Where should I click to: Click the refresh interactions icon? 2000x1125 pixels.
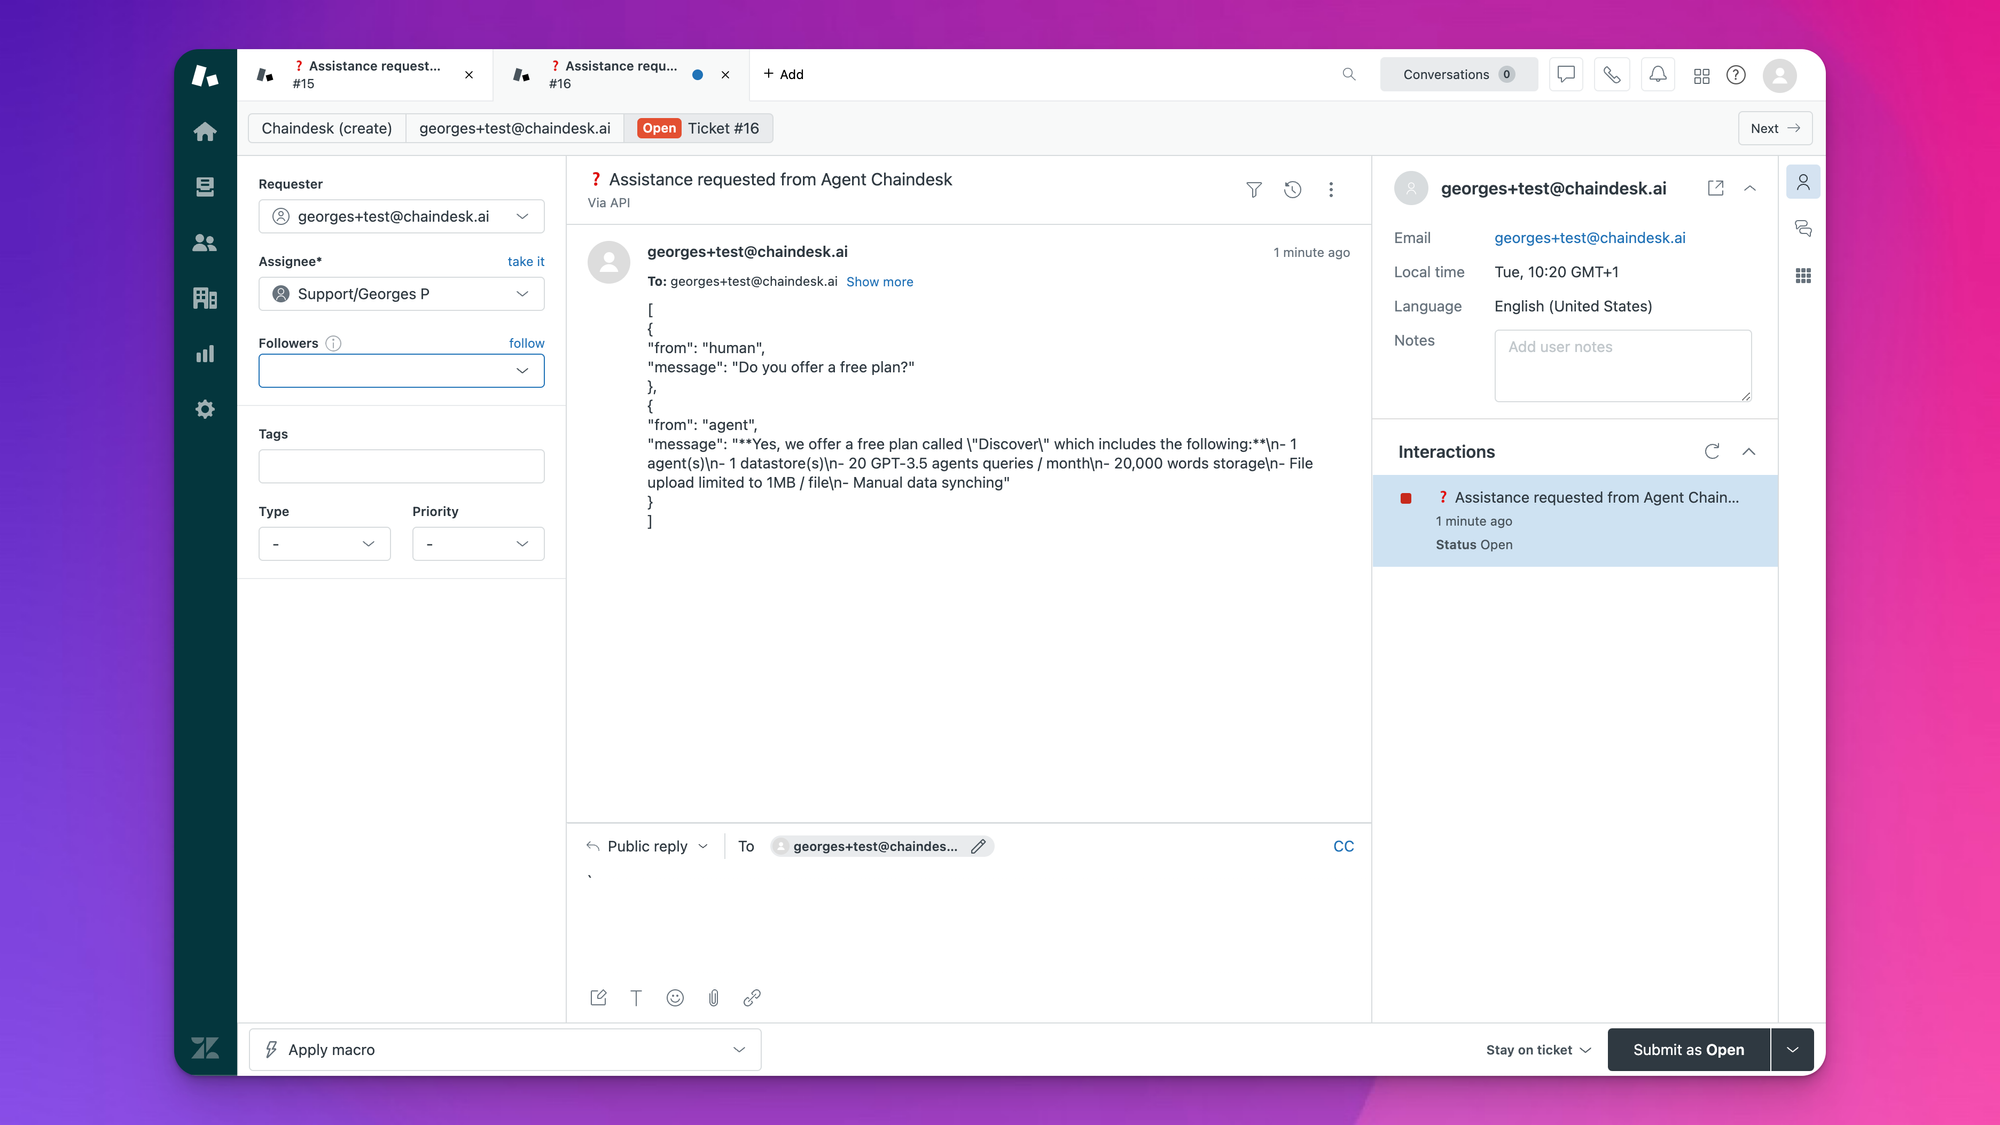(1712, 451)
